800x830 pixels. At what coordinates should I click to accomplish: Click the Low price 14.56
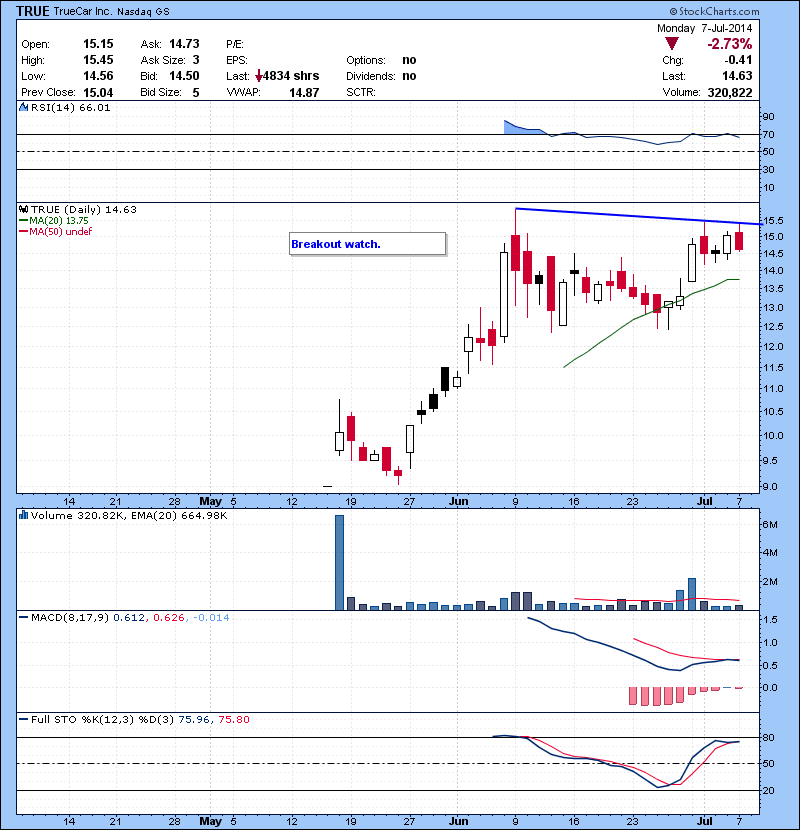98,76
